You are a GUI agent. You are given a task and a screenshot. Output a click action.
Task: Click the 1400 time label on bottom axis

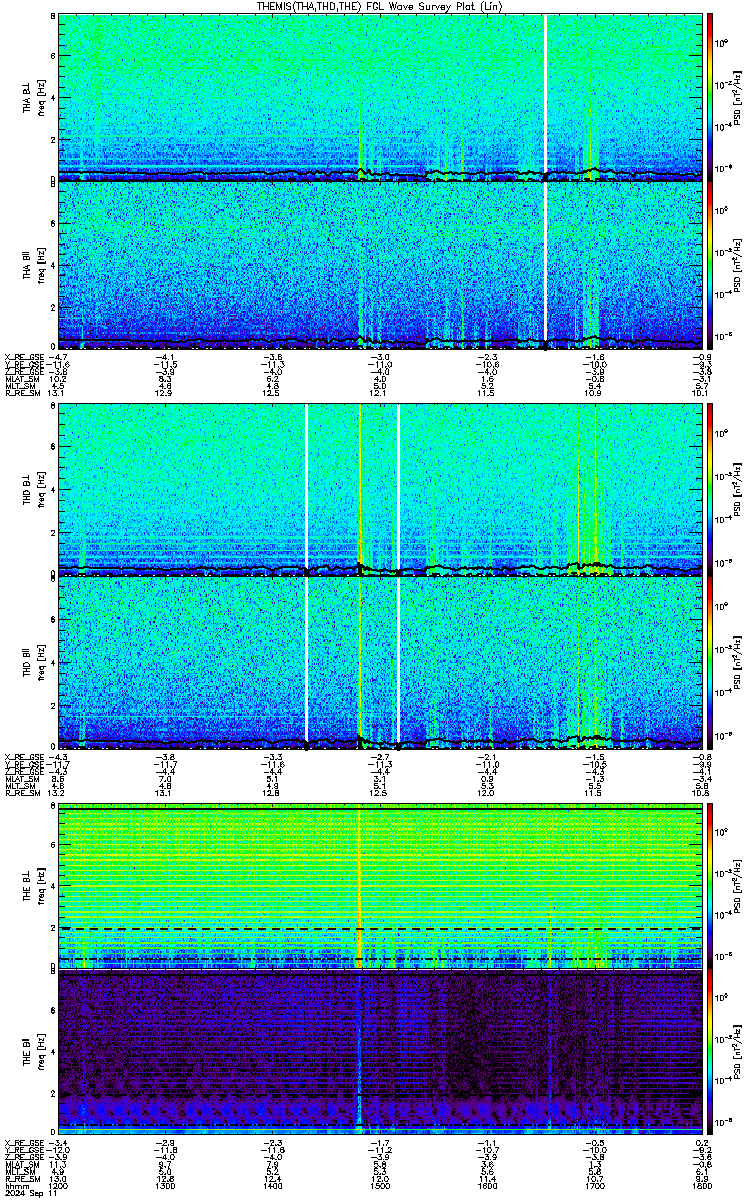pos(273,1188)
